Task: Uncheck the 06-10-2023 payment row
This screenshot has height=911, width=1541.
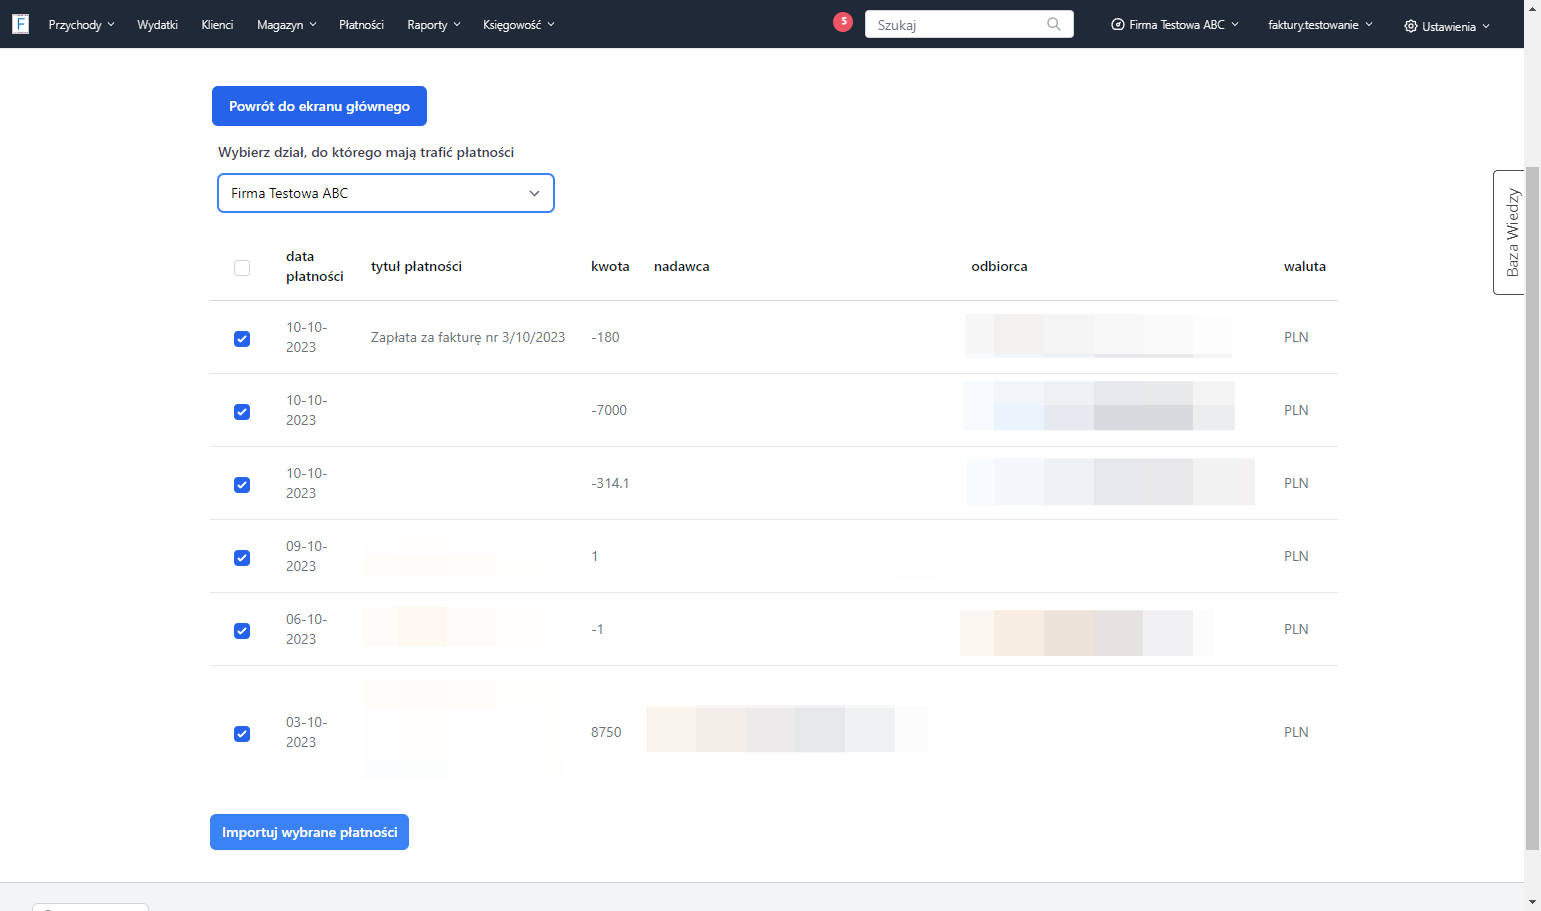Action: [x=242, y=631]
